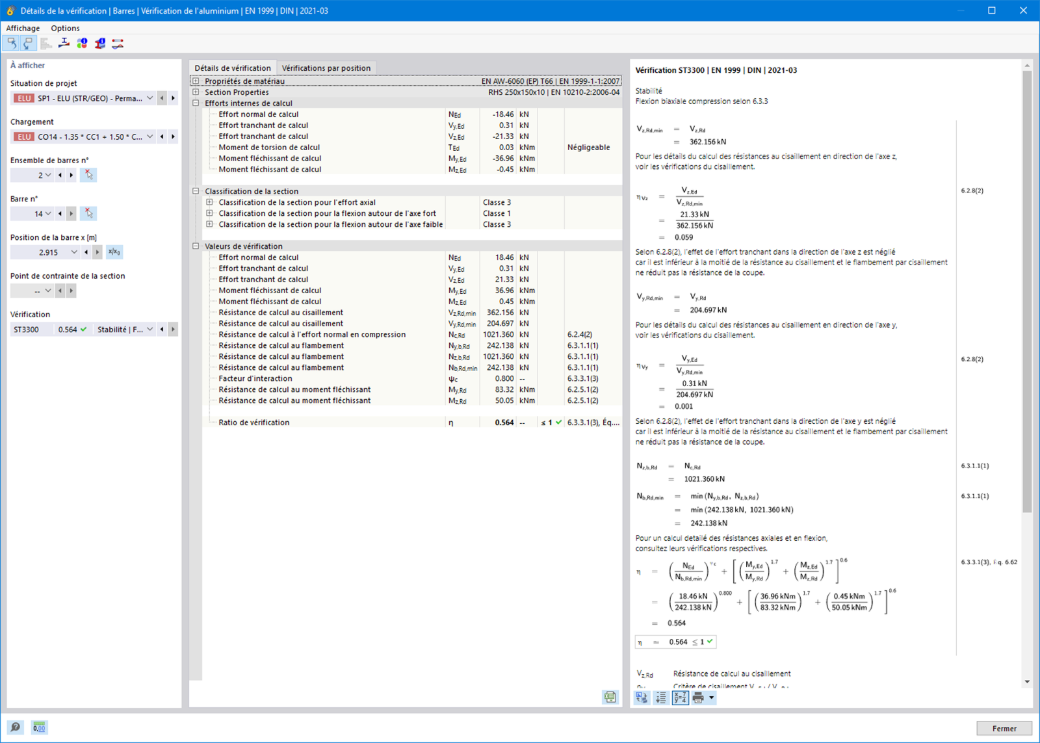Viewport: 1040px width, 743px height.
Task: Go to previous Chargement
Action: 162,137
